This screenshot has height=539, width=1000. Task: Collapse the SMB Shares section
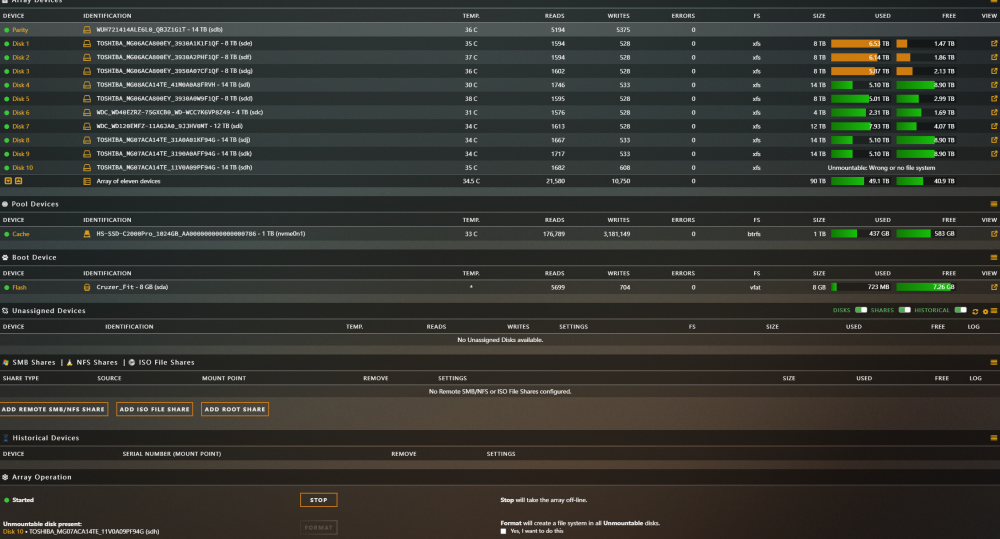[994, 362]
